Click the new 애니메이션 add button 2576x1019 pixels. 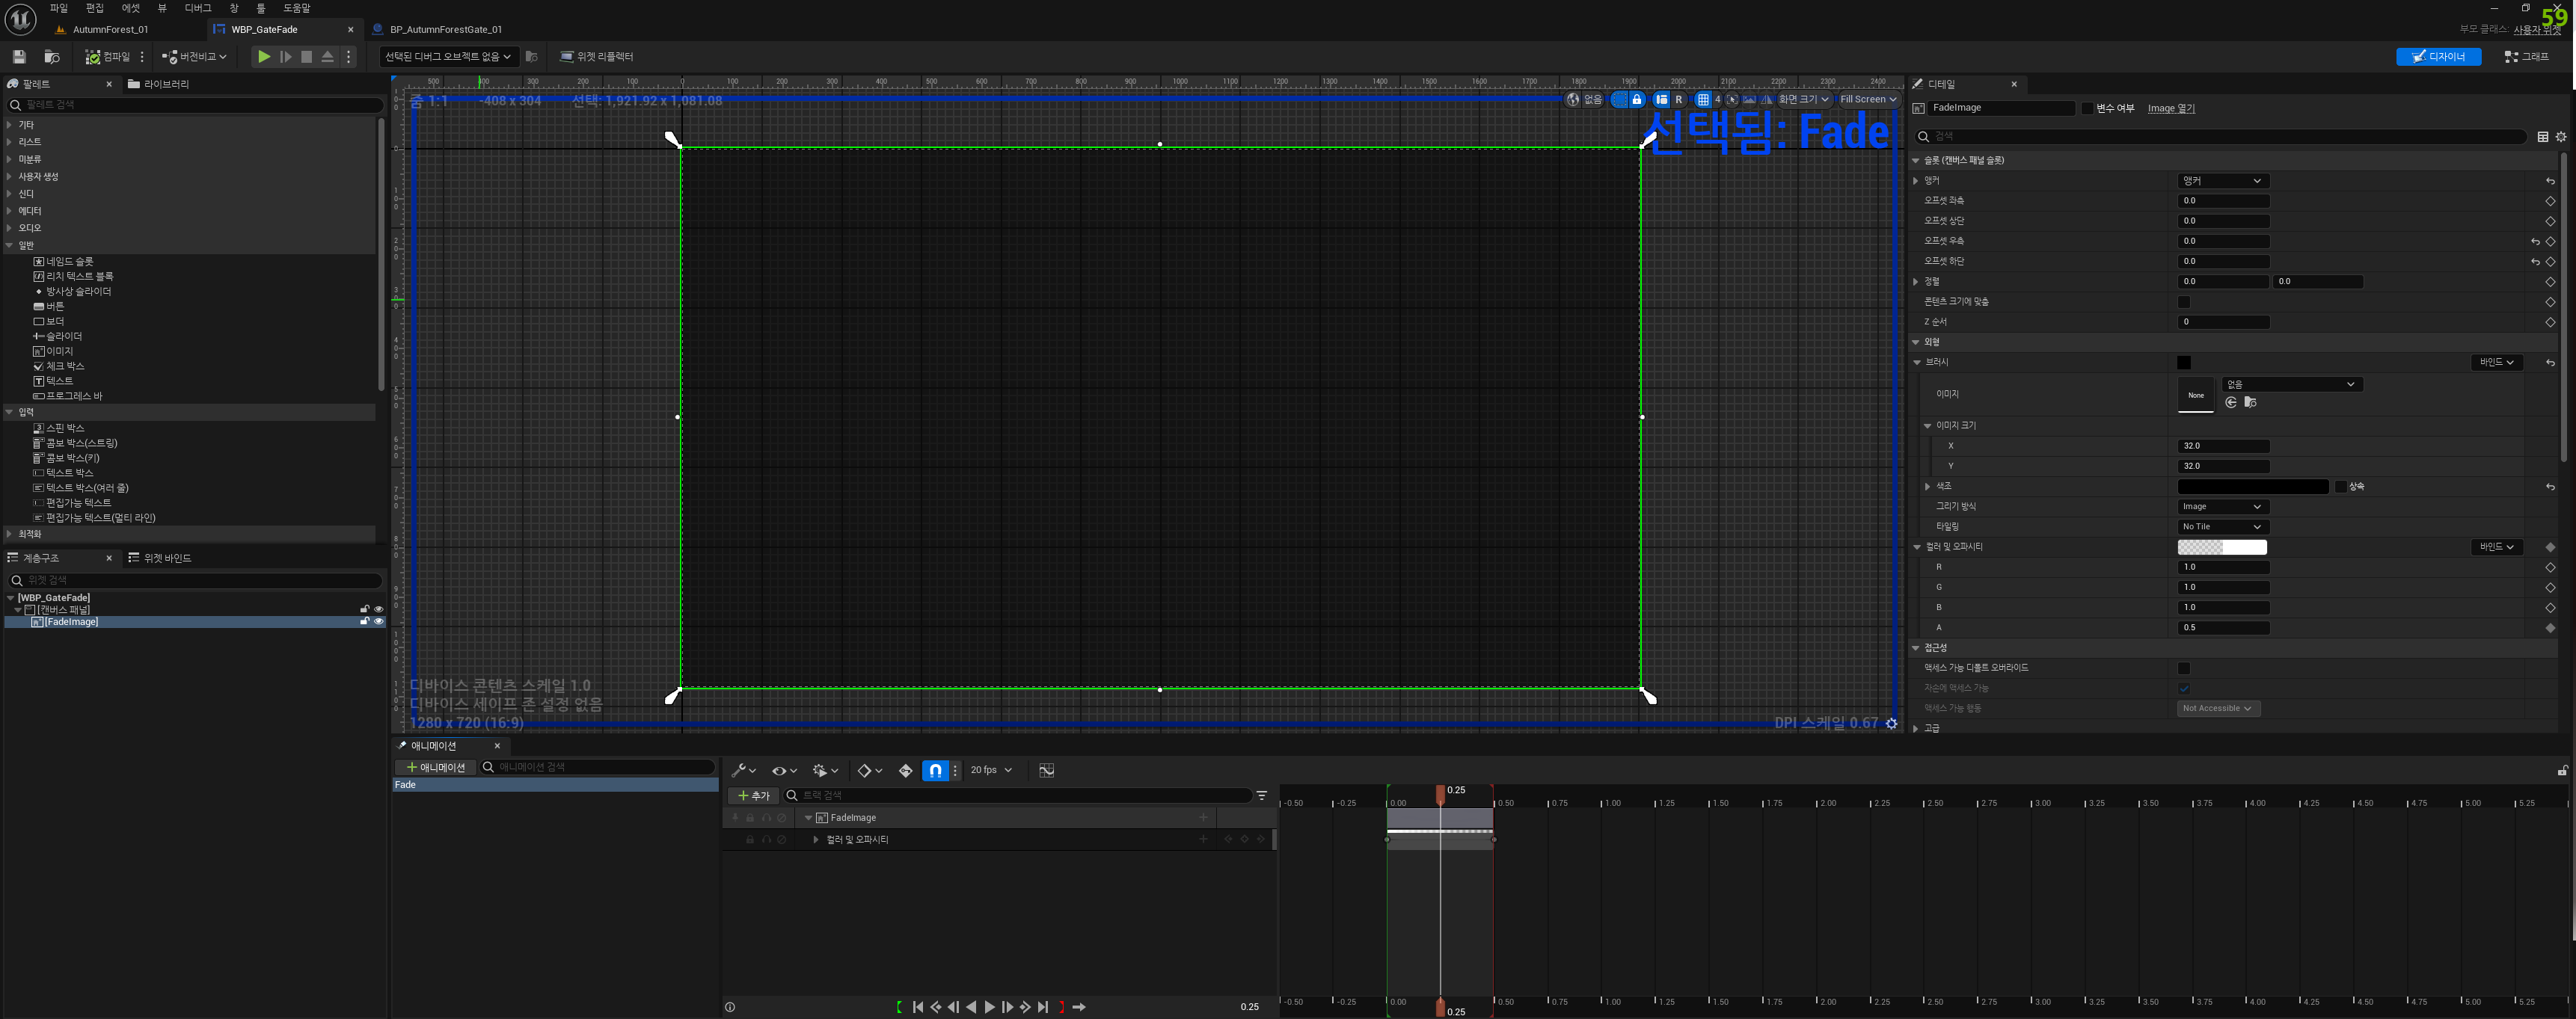click(x=436, y=767)
